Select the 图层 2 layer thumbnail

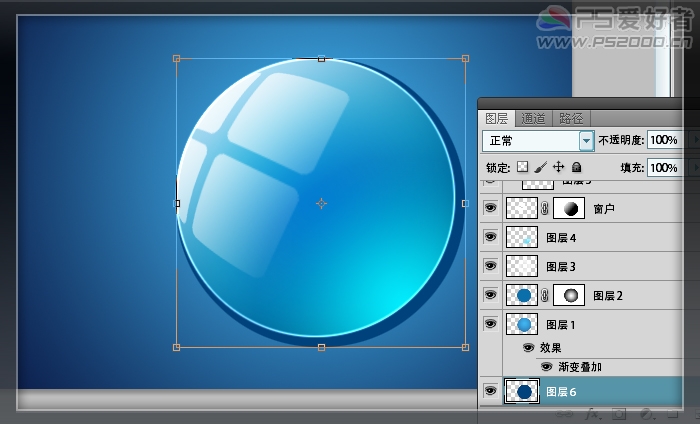[521, 295]
